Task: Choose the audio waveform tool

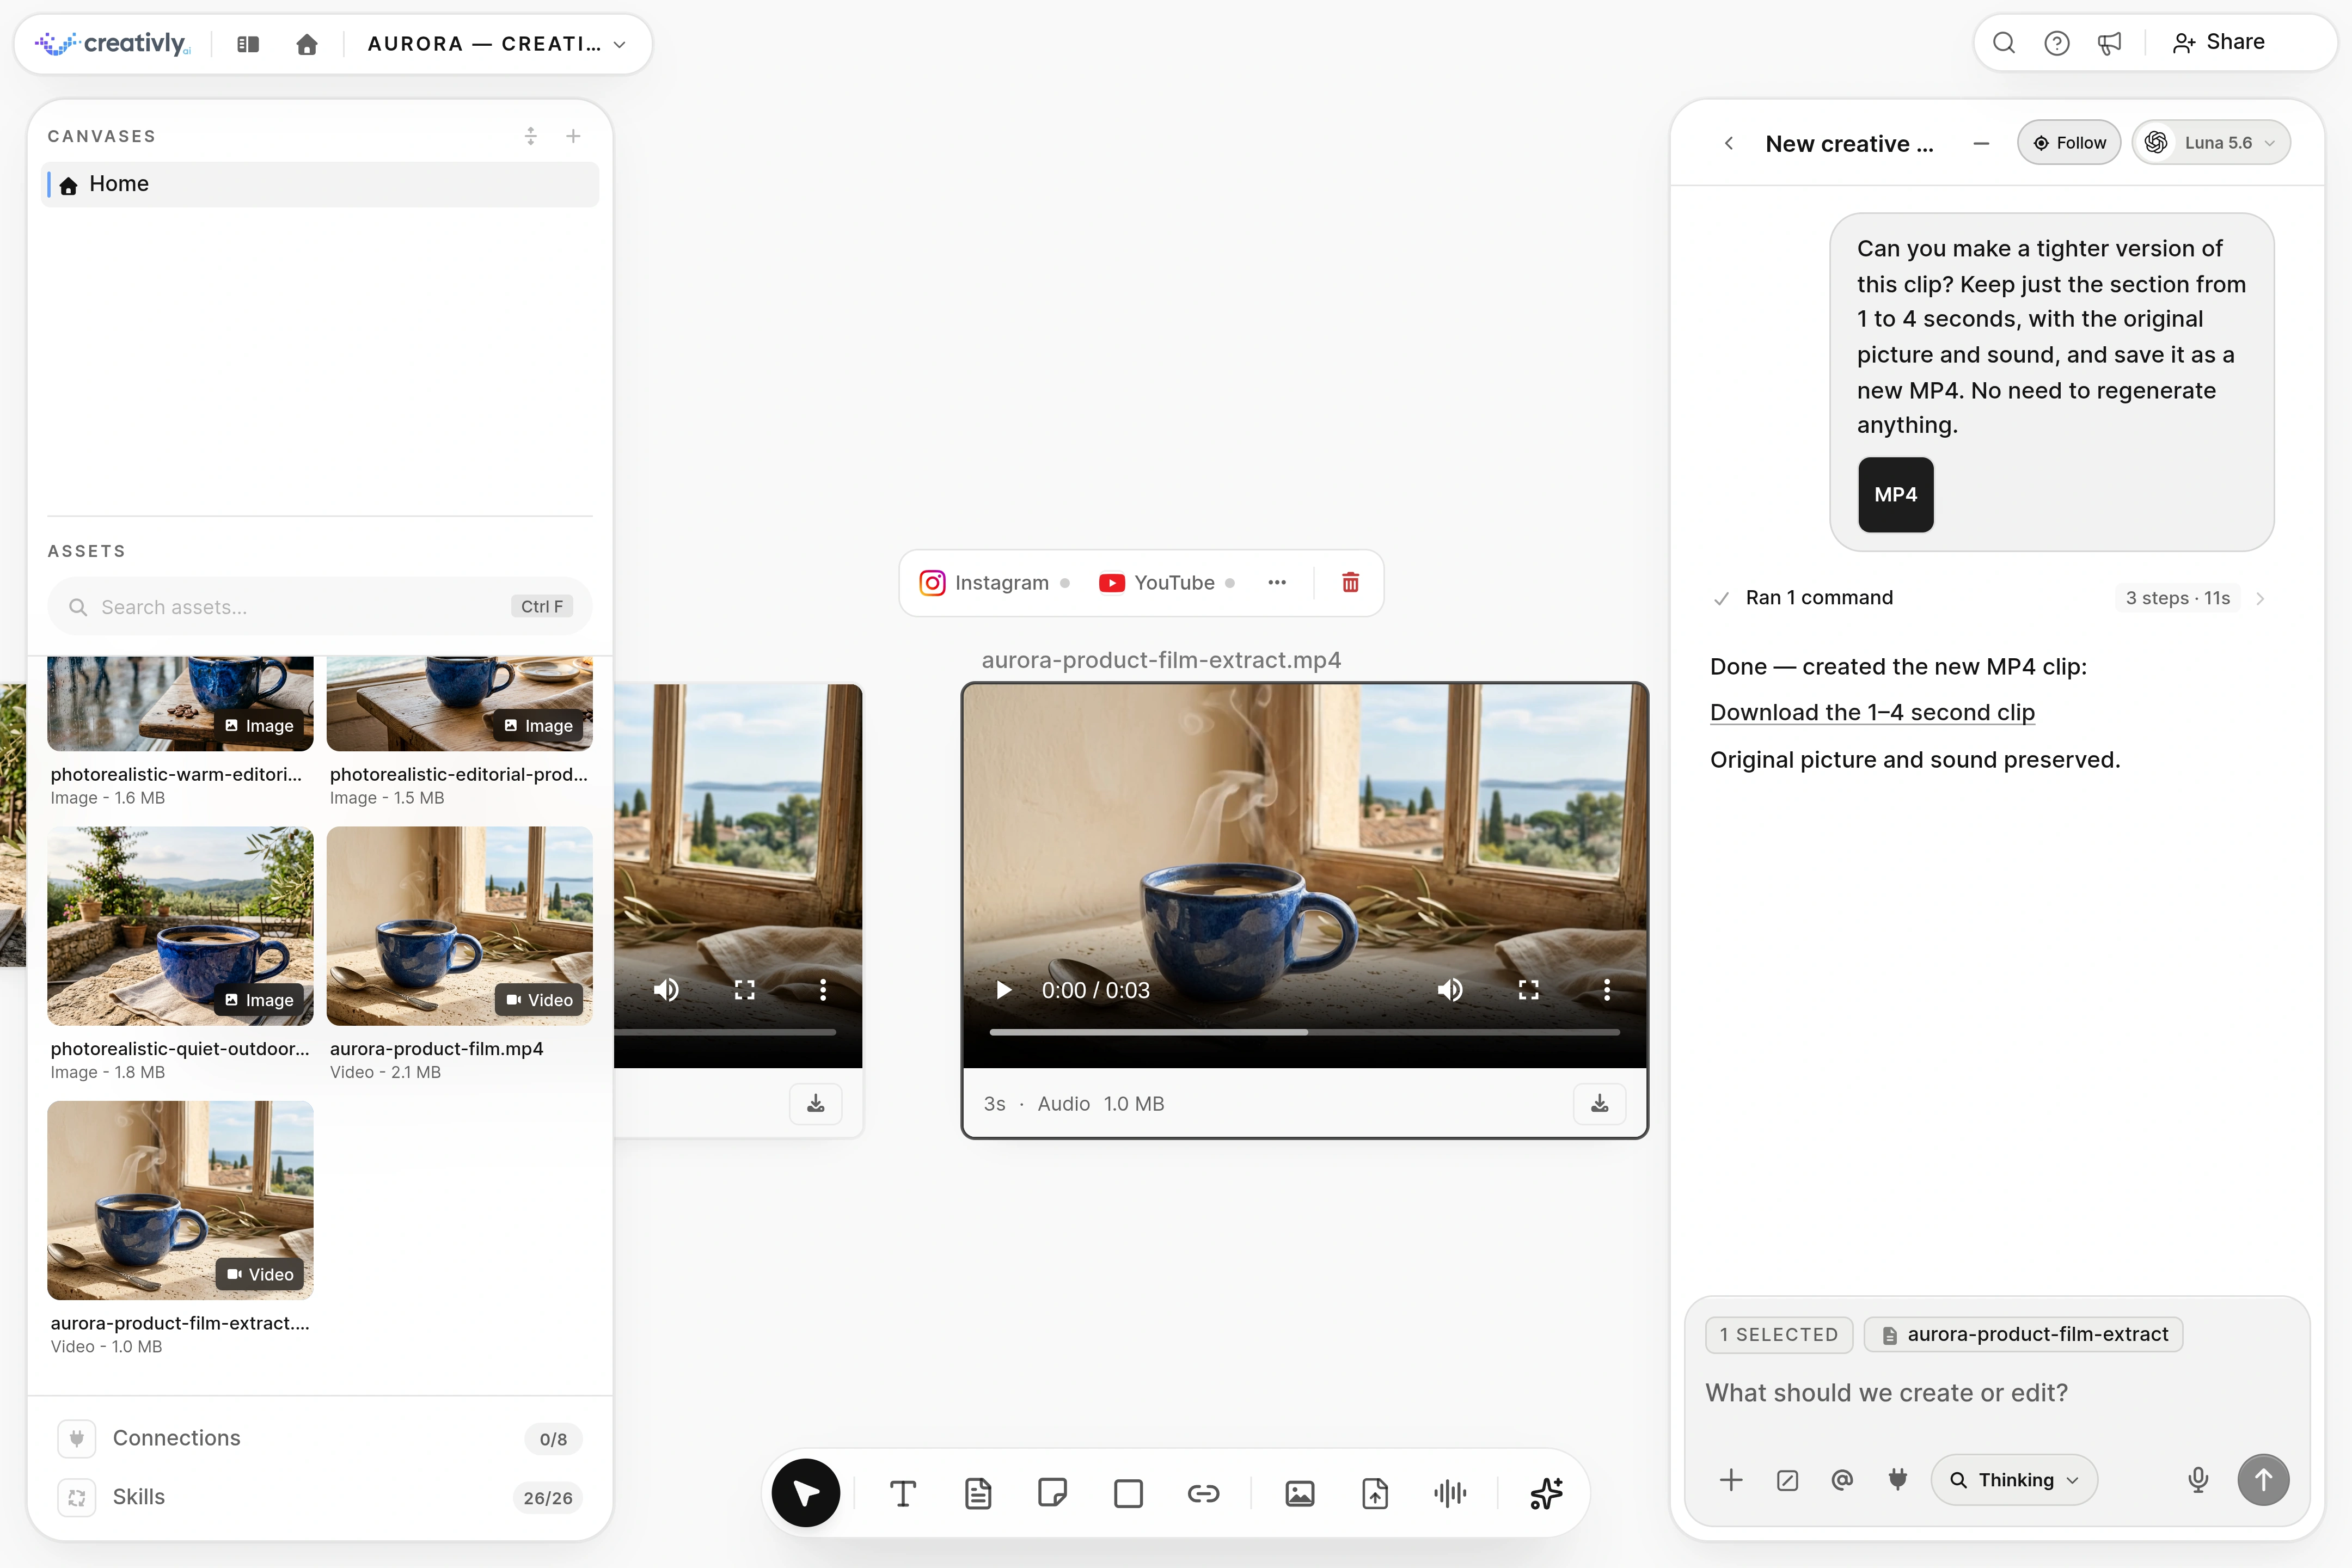Action: pos(1450,1493)
